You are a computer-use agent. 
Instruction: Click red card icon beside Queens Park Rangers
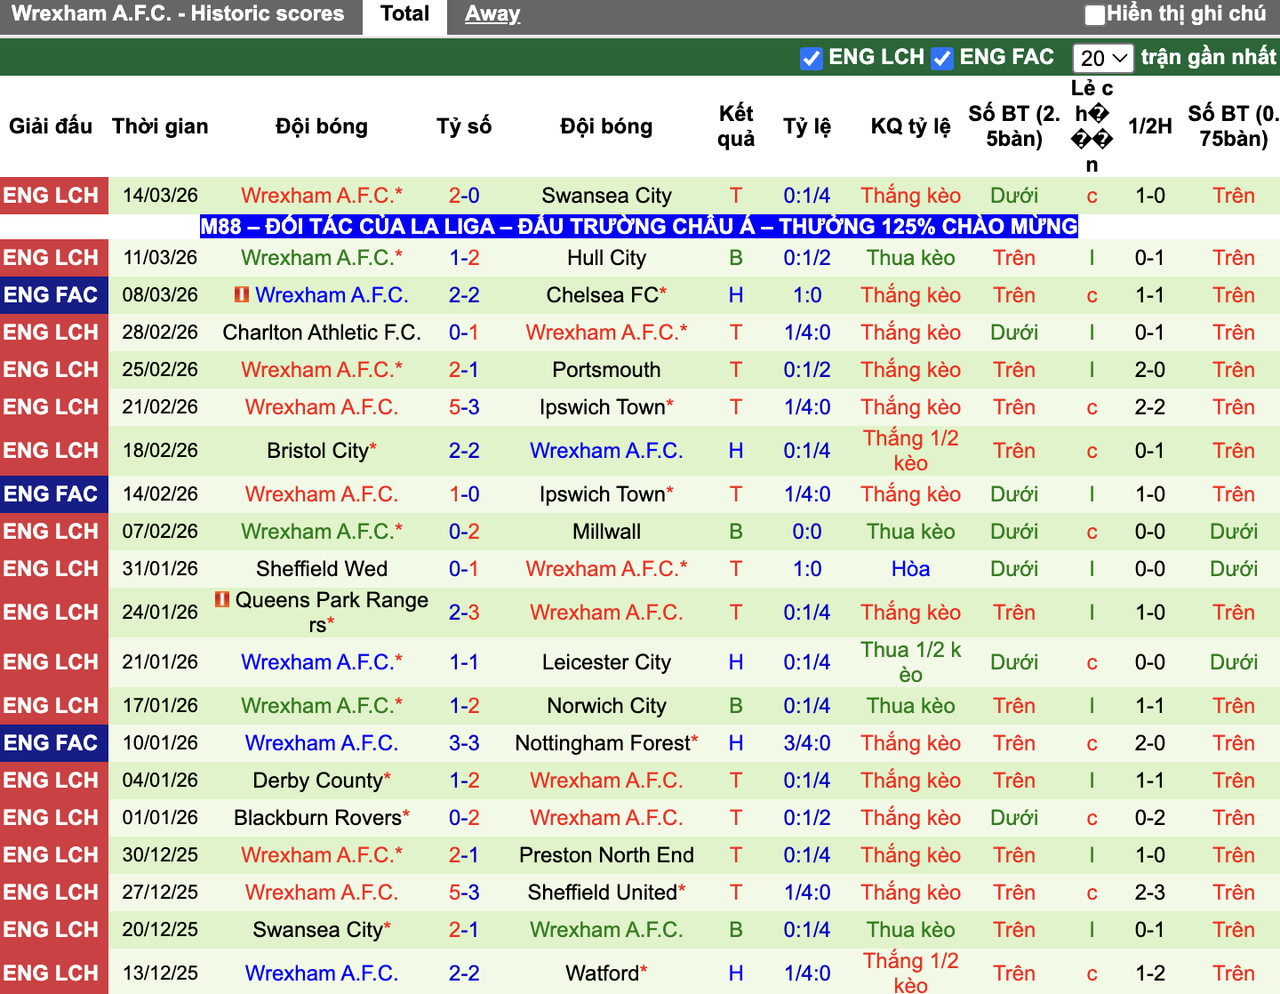click(222, 600)
